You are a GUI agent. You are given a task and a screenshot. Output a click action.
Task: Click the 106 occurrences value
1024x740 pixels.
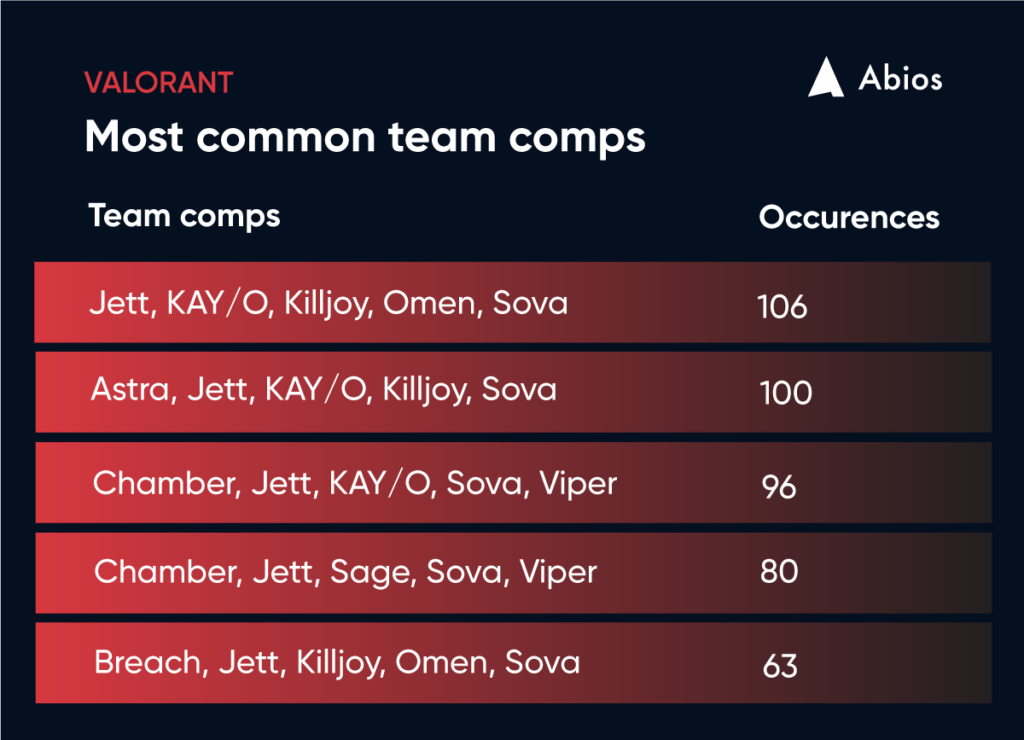coord(782,306)
